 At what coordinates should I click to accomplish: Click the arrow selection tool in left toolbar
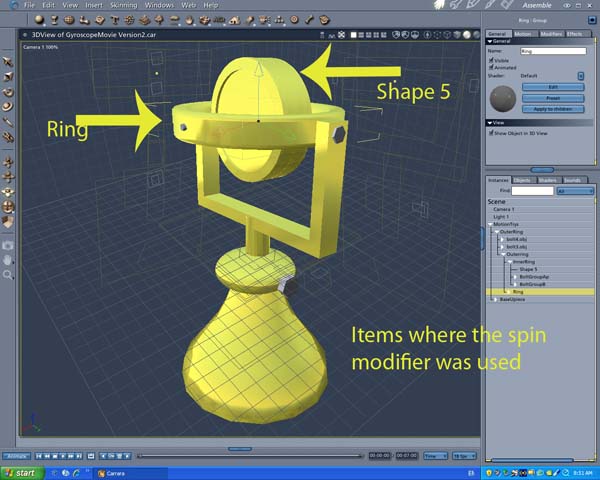(x=8, y=62)
